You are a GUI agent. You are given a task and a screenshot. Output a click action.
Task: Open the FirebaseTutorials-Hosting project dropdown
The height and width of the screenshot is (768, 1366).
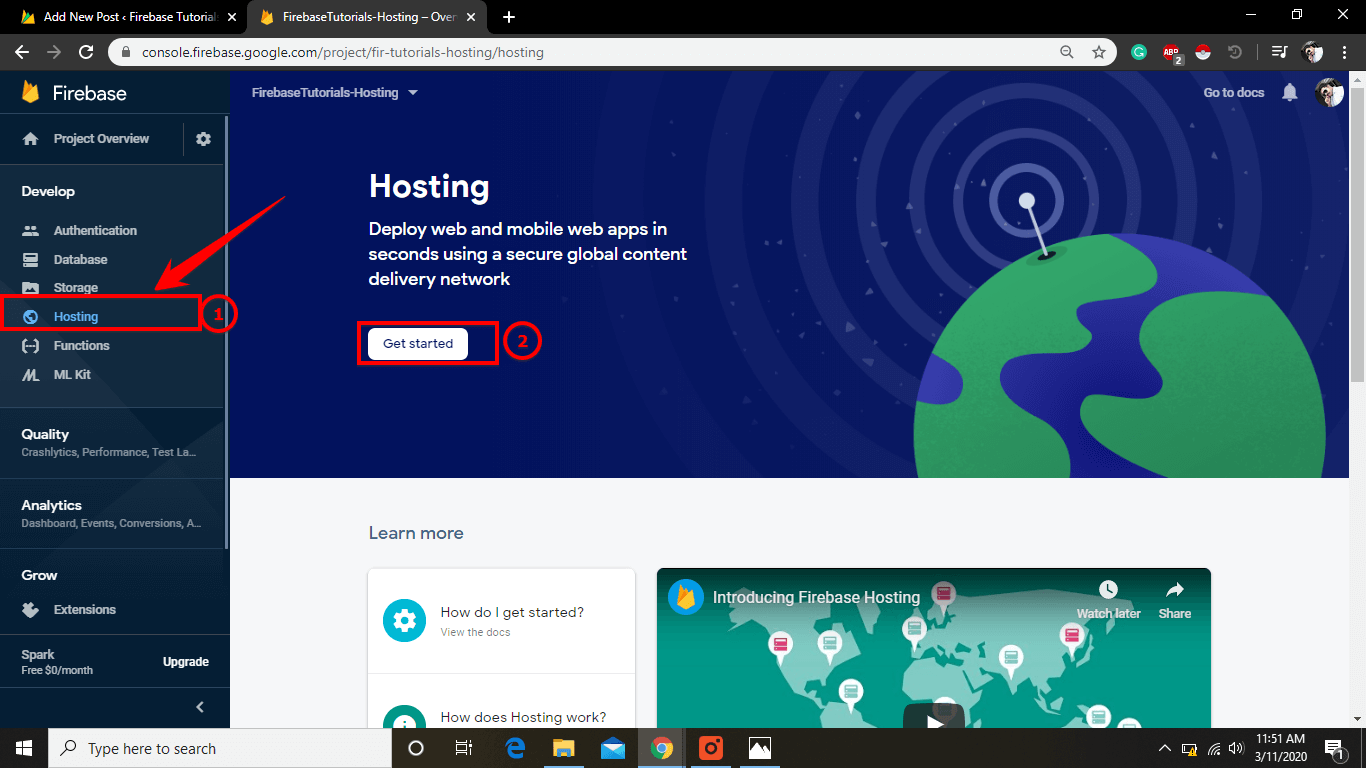pos(335,93)
